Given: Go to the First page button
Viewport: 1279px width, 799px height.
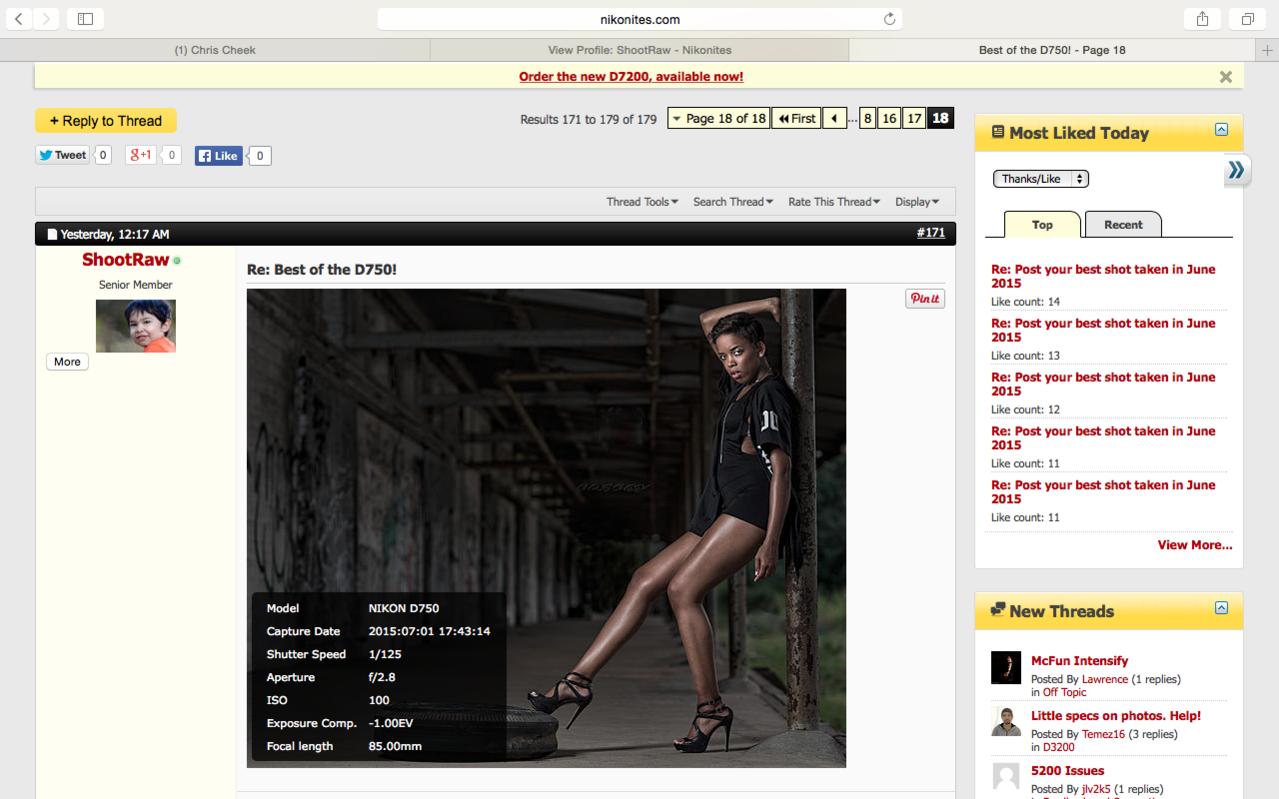Looking at the screenshot, I should (x=796, y=119).
